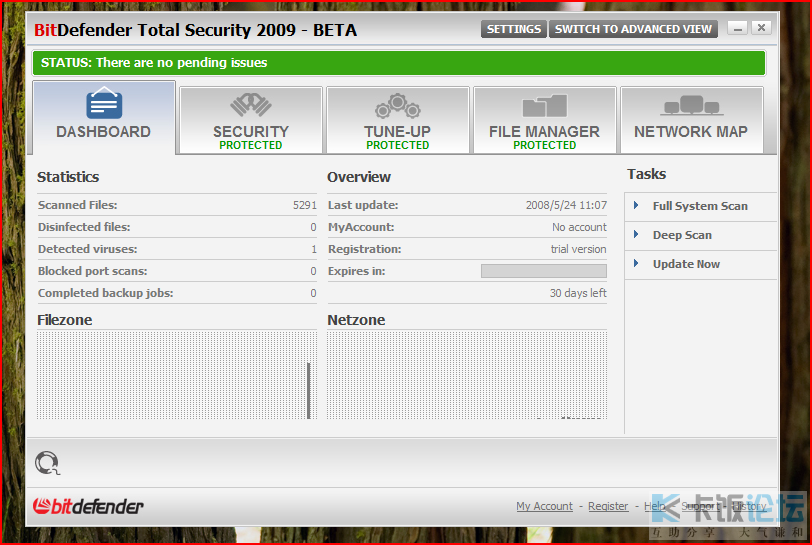Screen dimensions: 812x545
Task: Open the Settings button
Action: pyautogui.click(x=513, y=29)
